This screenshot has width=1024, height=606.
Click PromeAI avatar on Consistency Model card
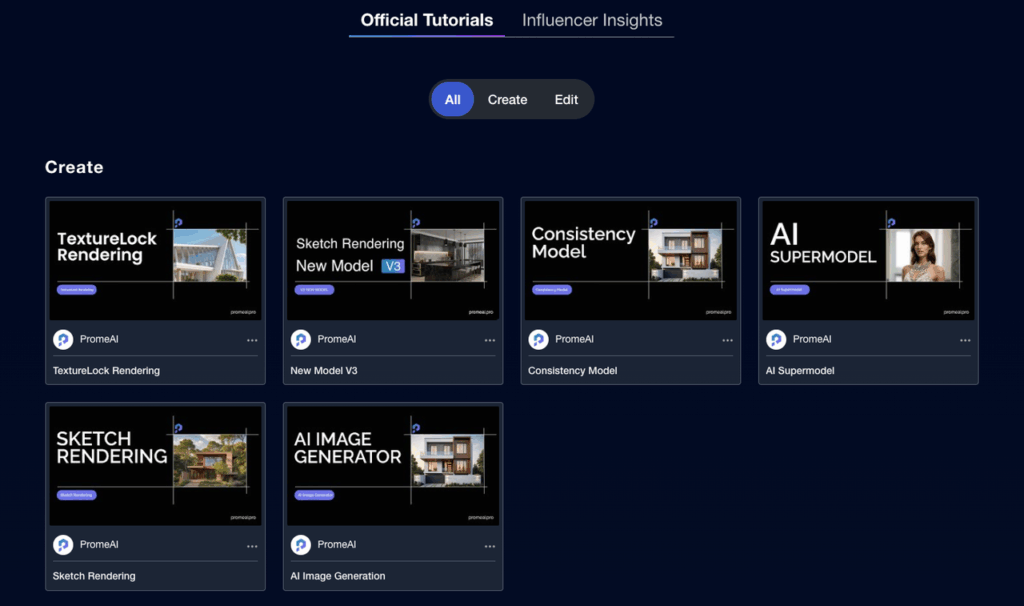(x=539, y=340)
